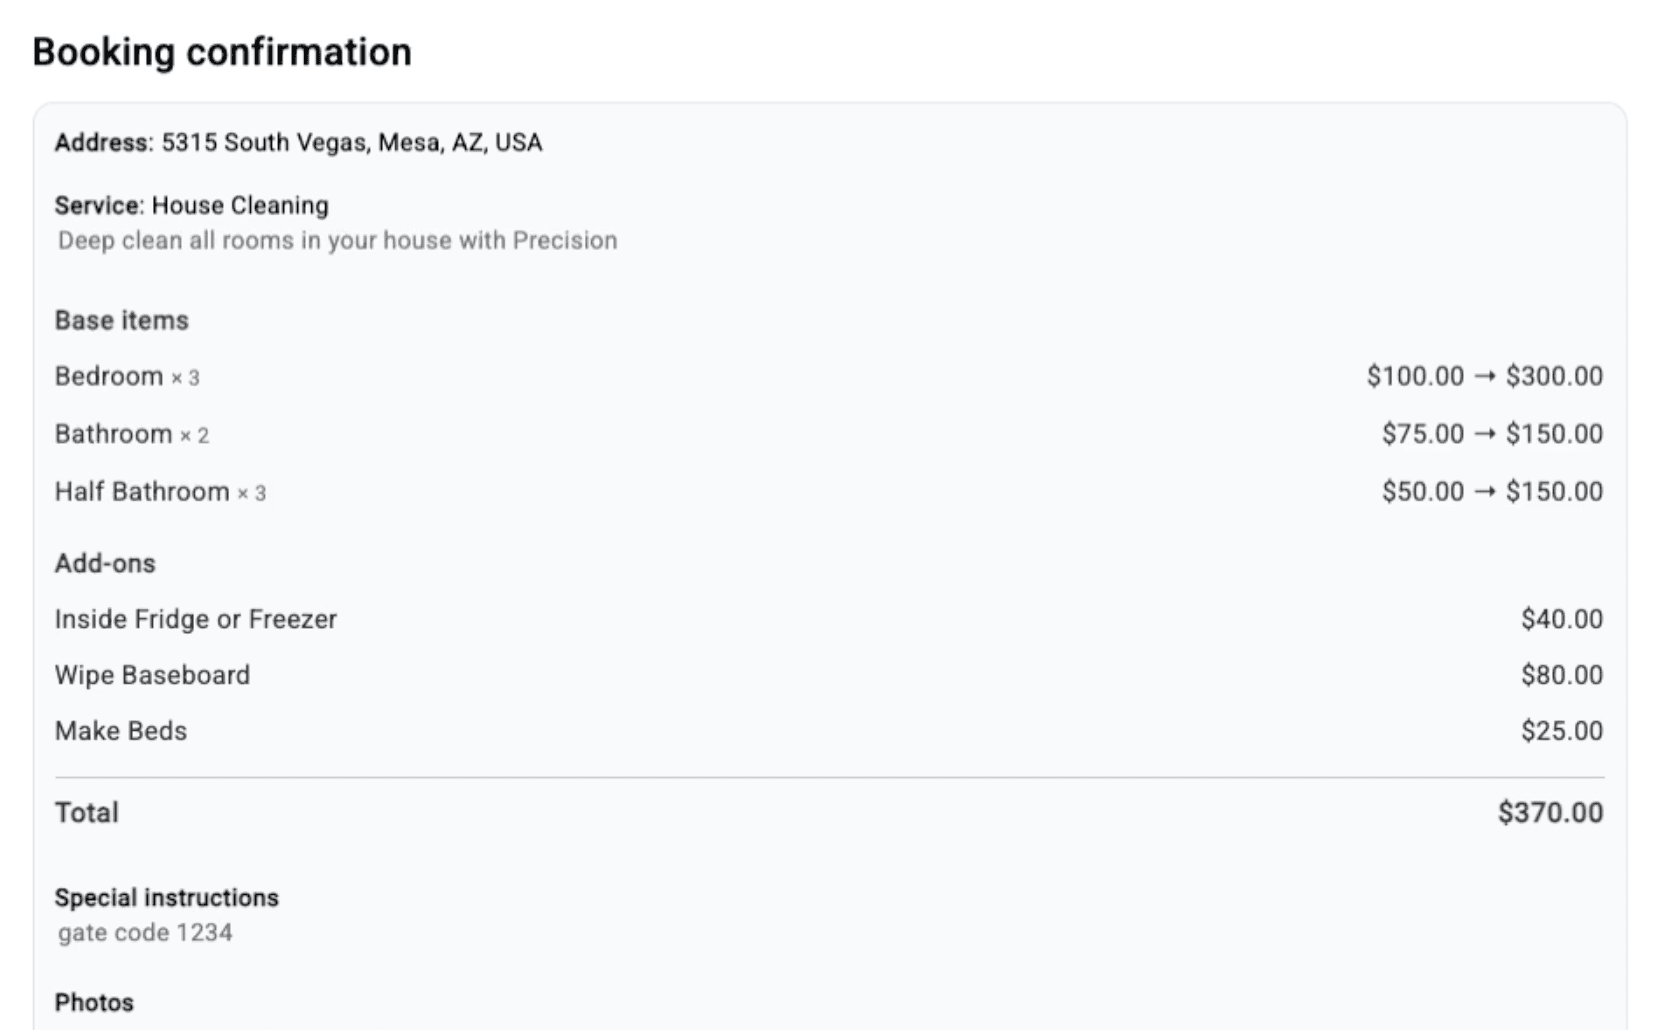Select the Wipe Baseboard add-on
Image resolution: width=1662 pixels, height=1030 pixels.
(152, 675)
